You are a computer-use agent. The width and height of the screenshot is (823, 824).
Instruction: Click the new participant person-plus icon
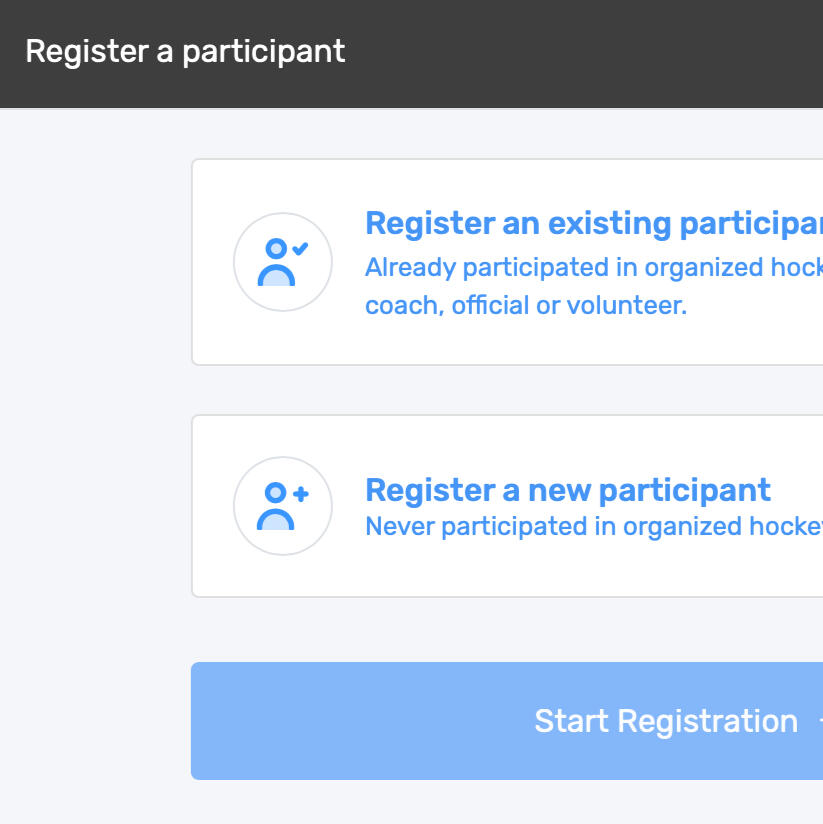pyautogui.click(x=282, y=506)
